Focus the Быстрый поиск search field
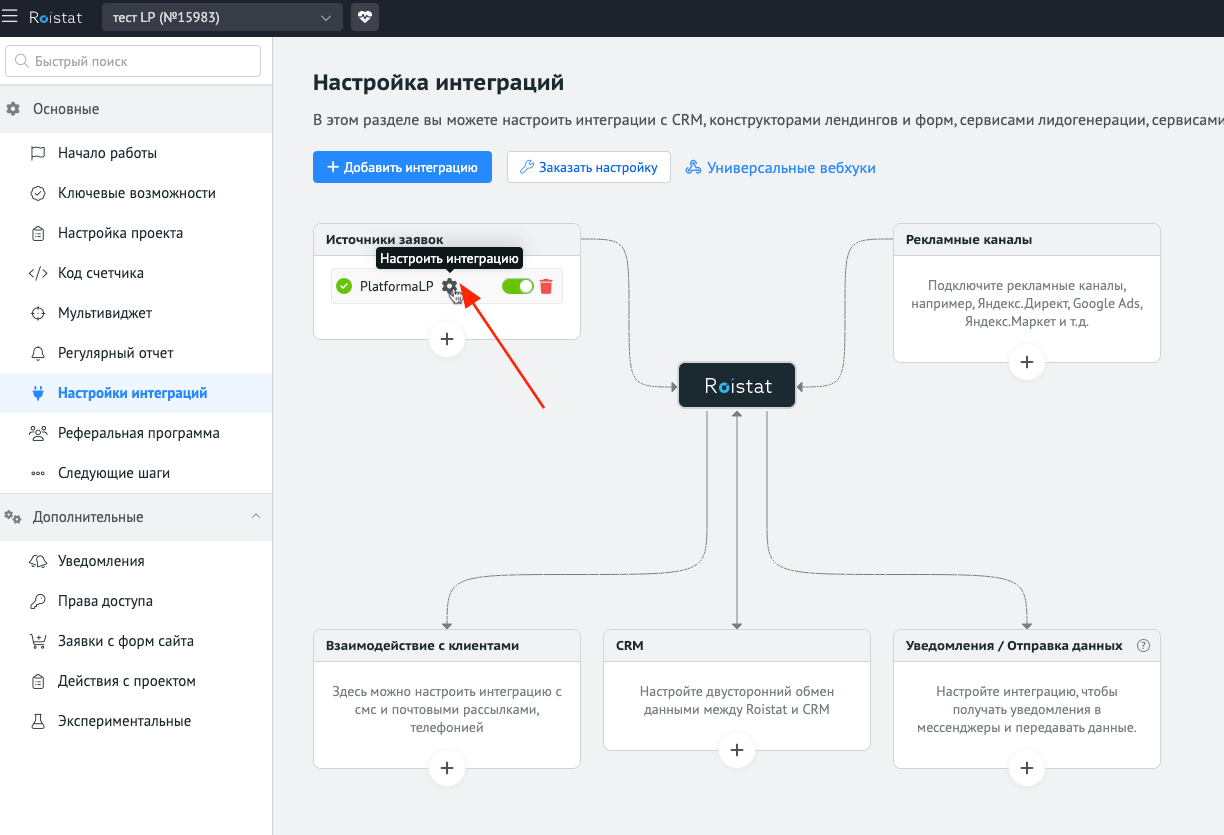This screenshot has width=1224, height=835. 133,61
